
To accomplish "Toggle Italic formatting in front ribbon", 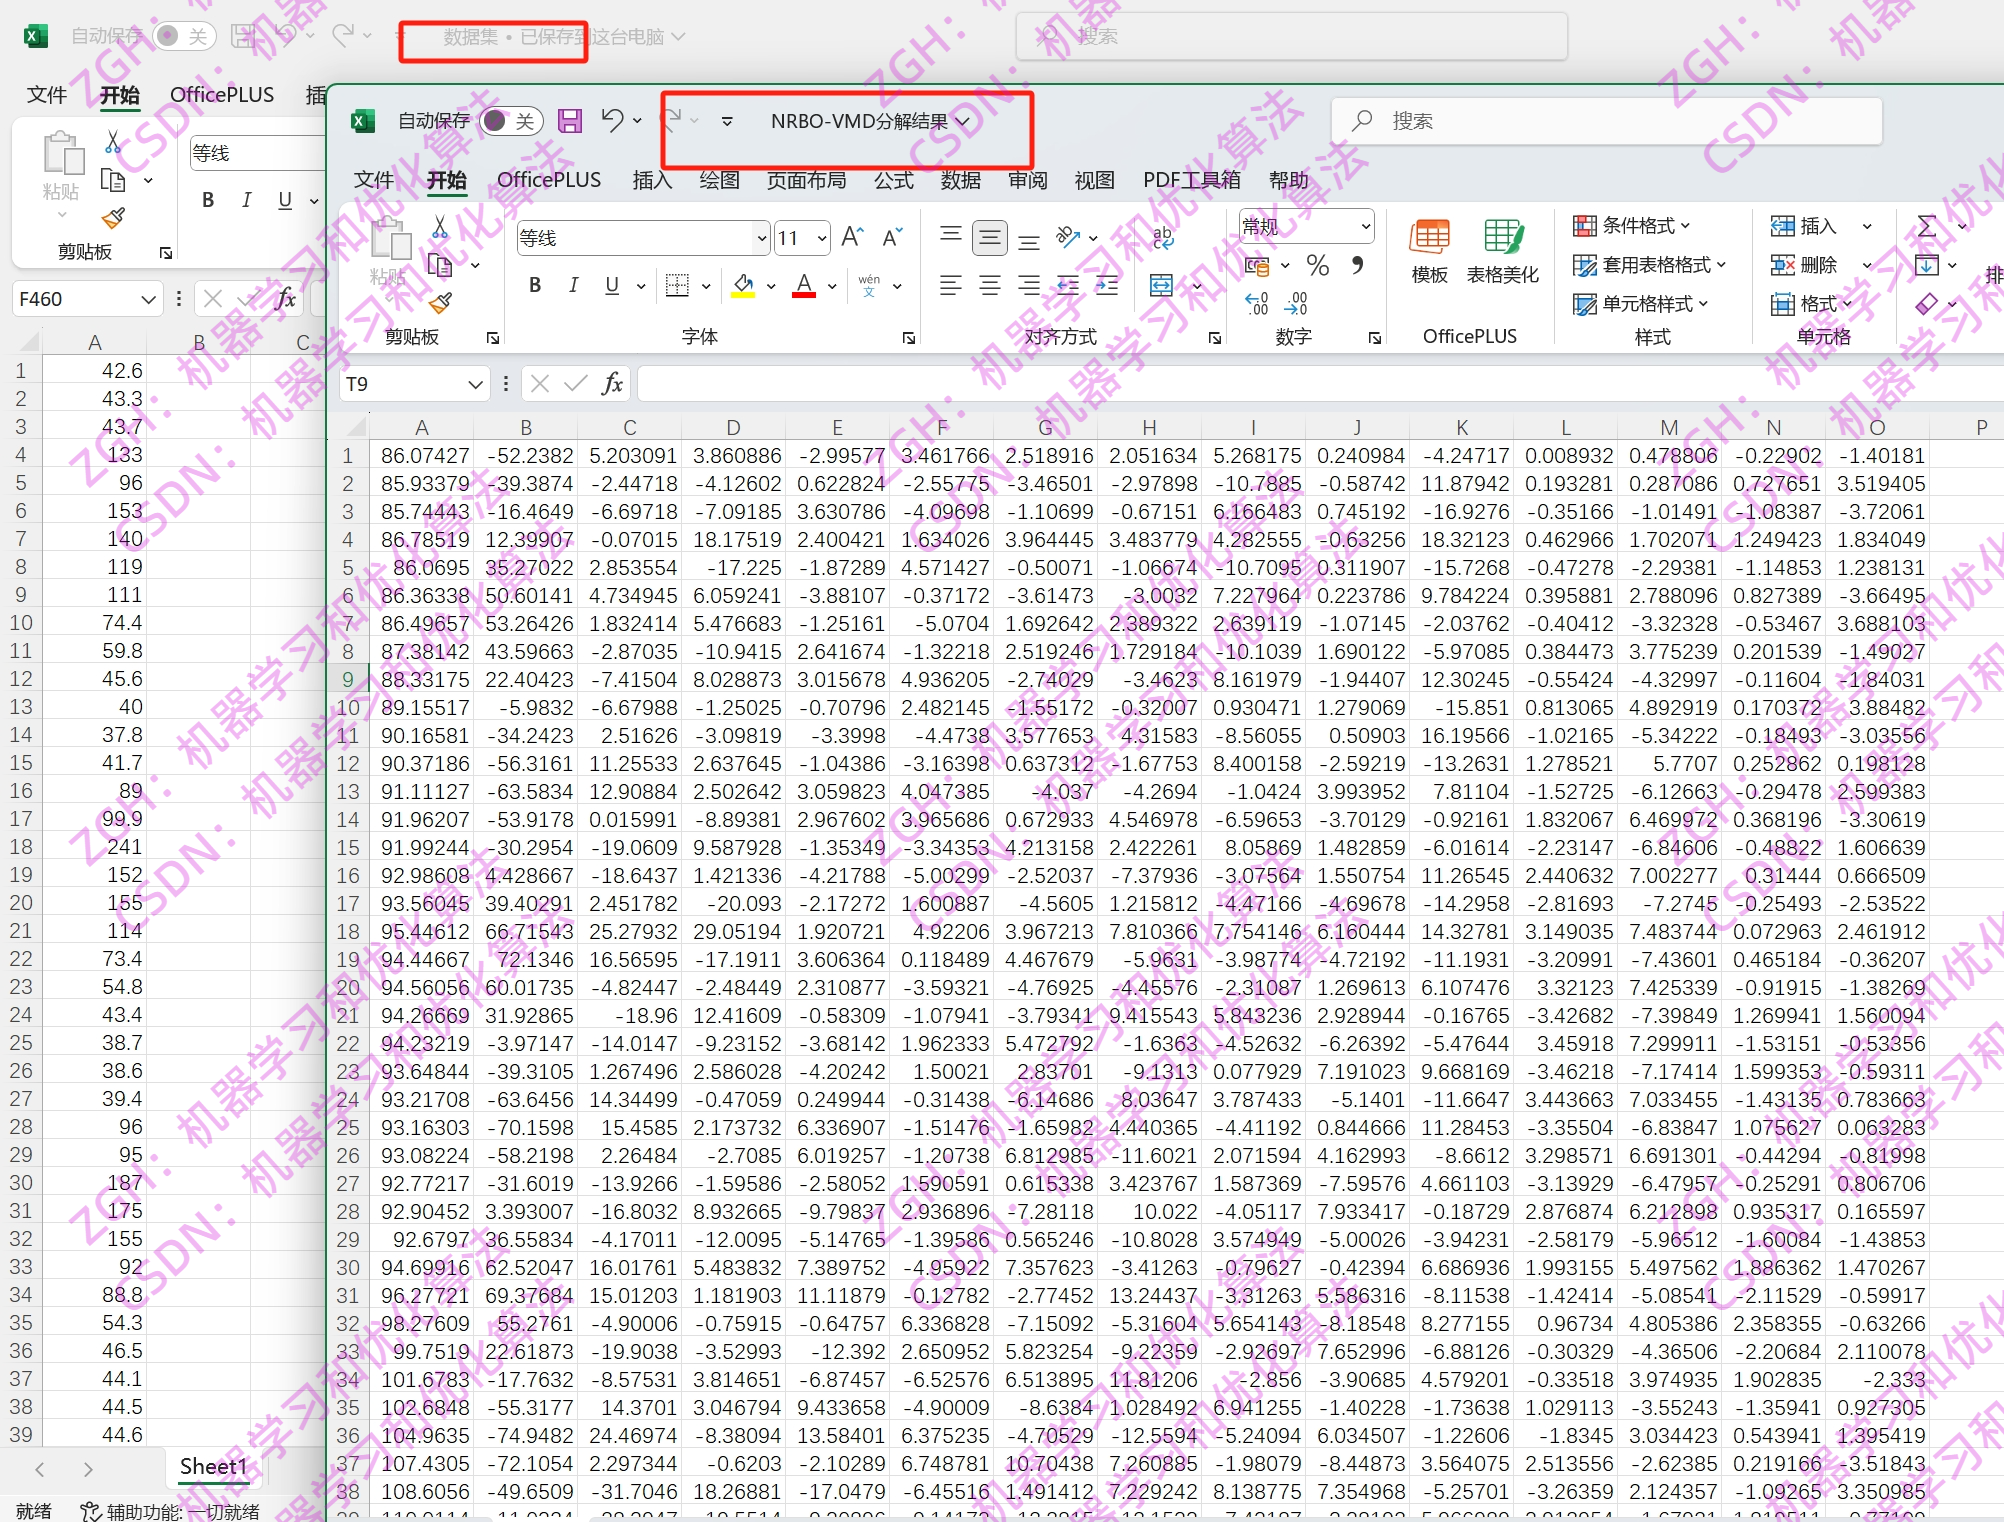I will pos(573,286).
